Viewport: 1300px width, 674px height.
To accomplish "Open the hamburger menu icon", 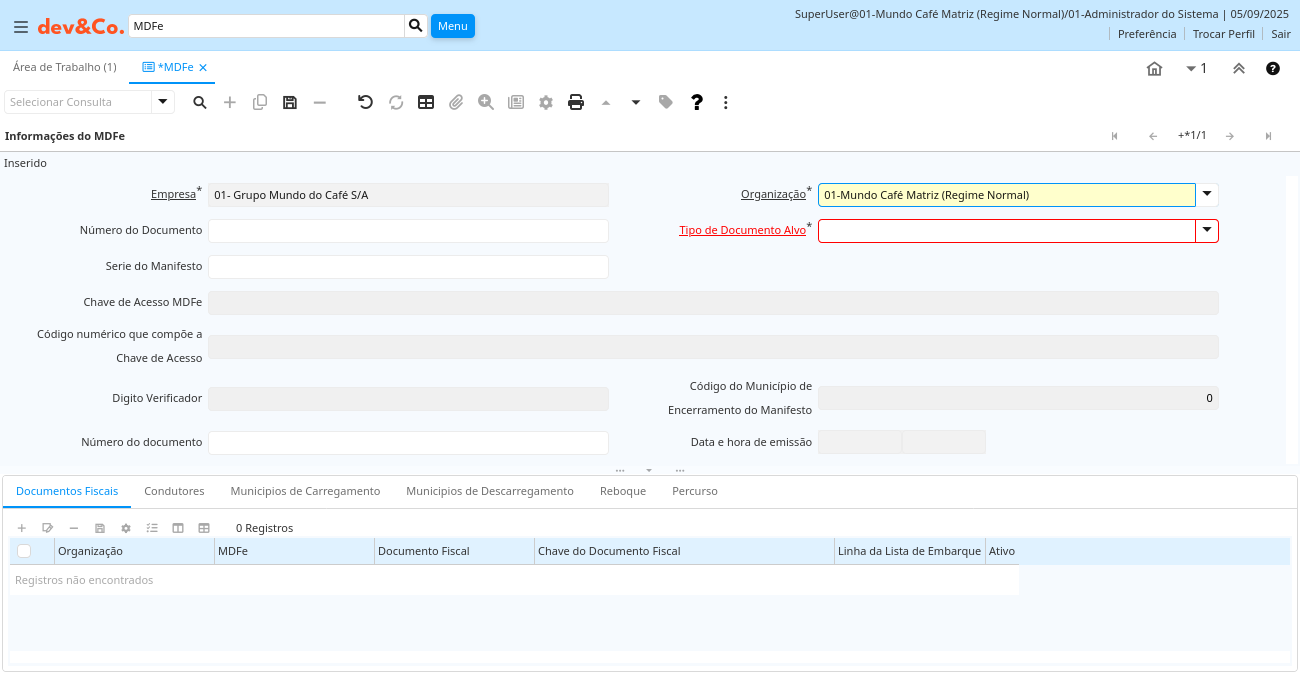I will (20, 27).
